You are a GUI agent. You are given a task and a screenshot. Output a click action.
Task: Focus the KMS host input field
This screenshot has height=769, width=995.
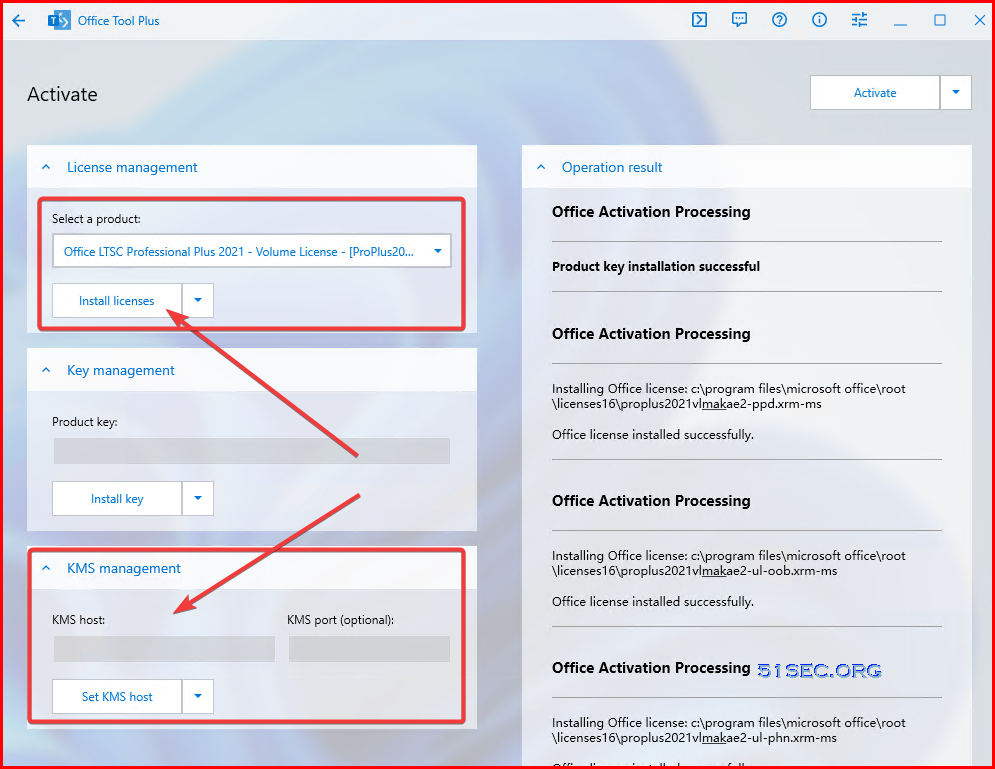coord(164,648)
